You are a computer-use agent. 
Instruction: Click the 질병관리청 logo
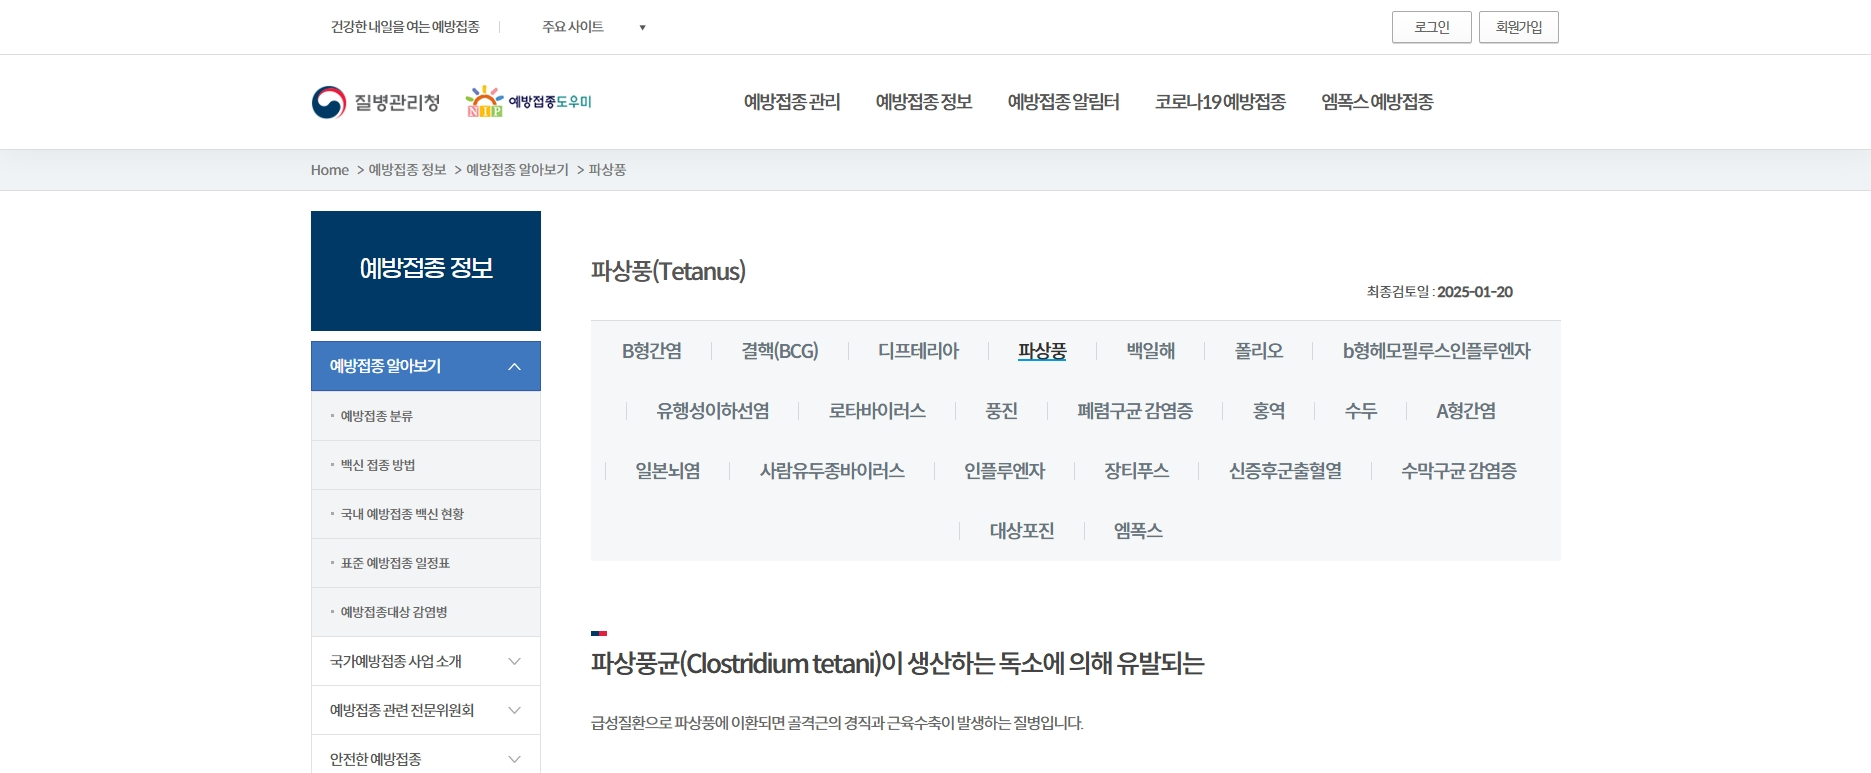click(x=376, y=102)
